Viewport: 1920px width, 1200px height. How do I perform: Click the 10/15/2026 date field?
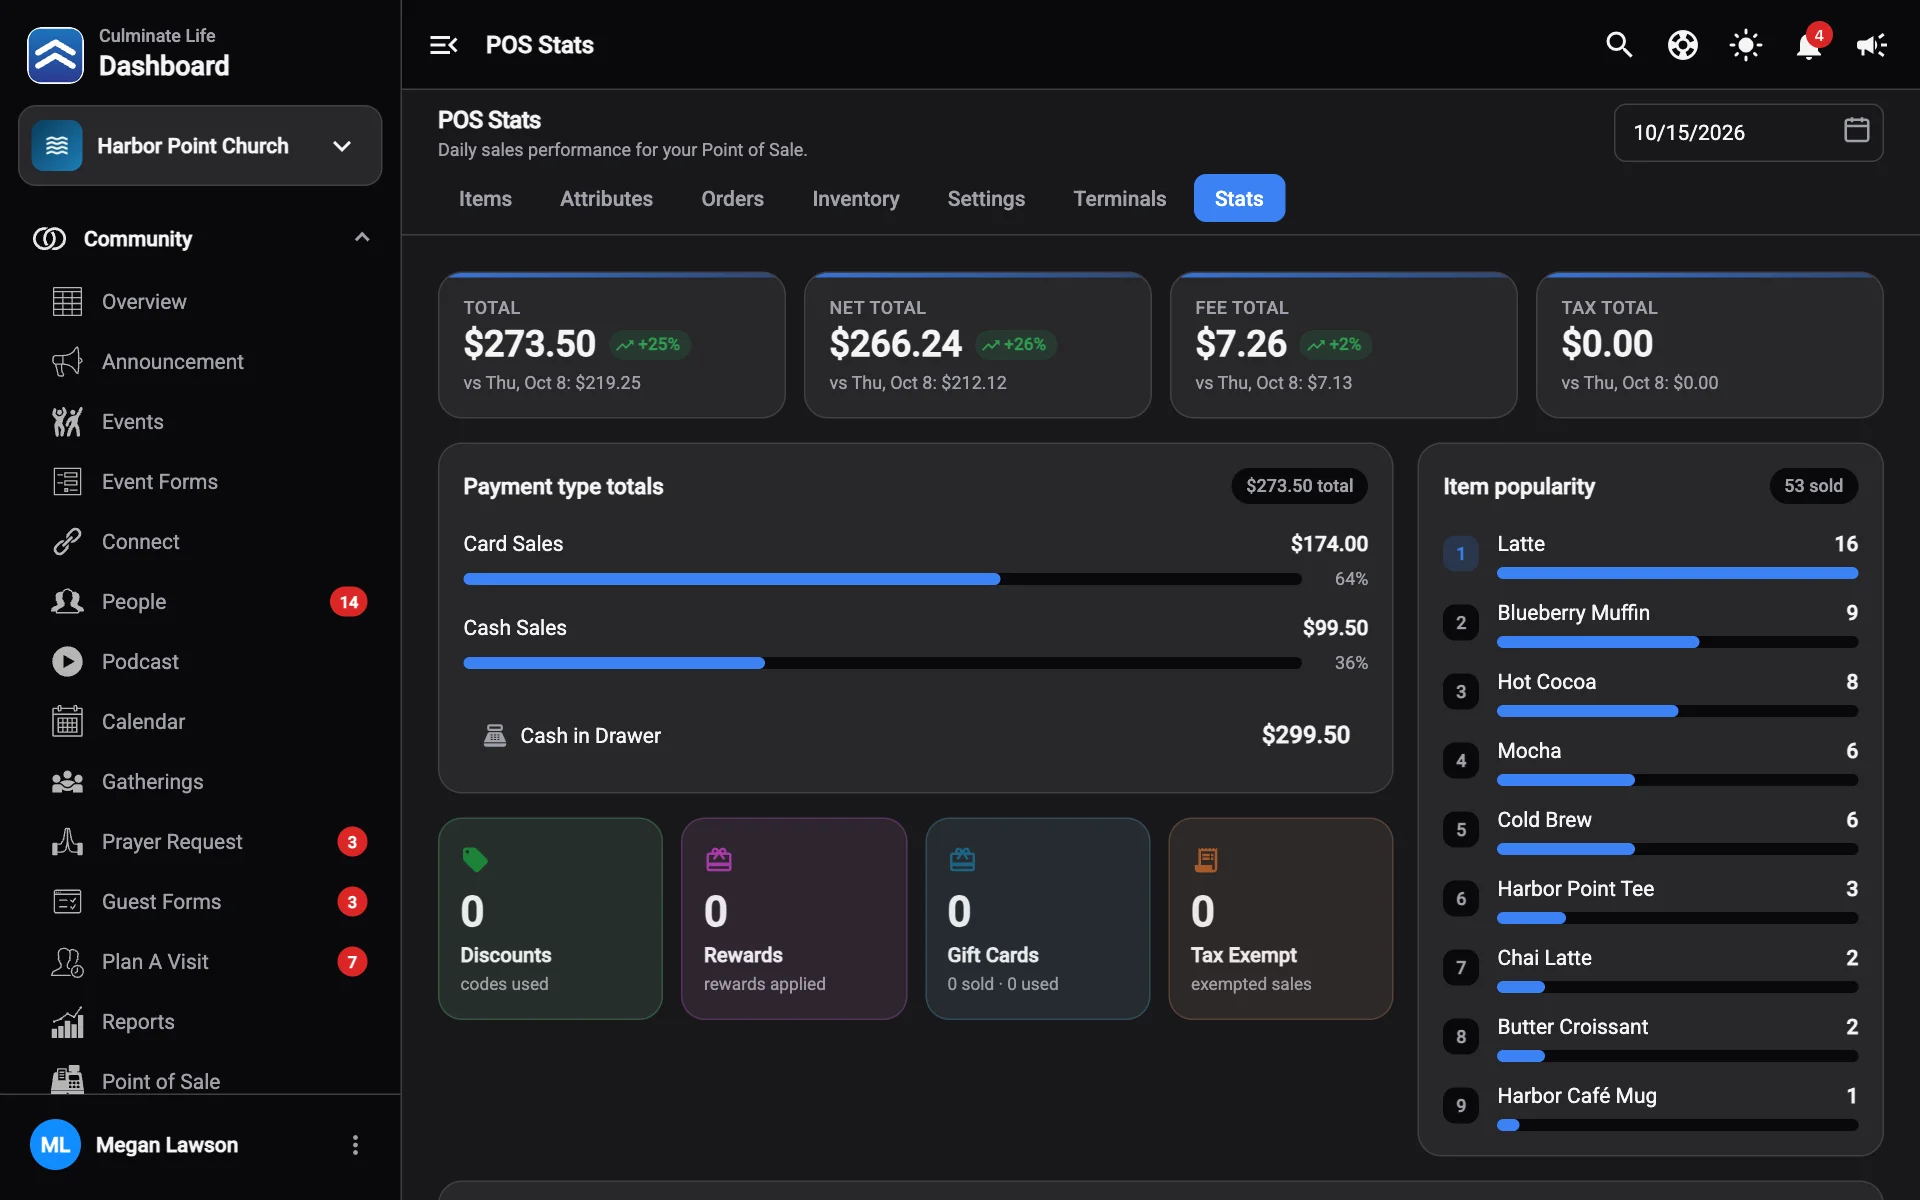(1748, 132)
